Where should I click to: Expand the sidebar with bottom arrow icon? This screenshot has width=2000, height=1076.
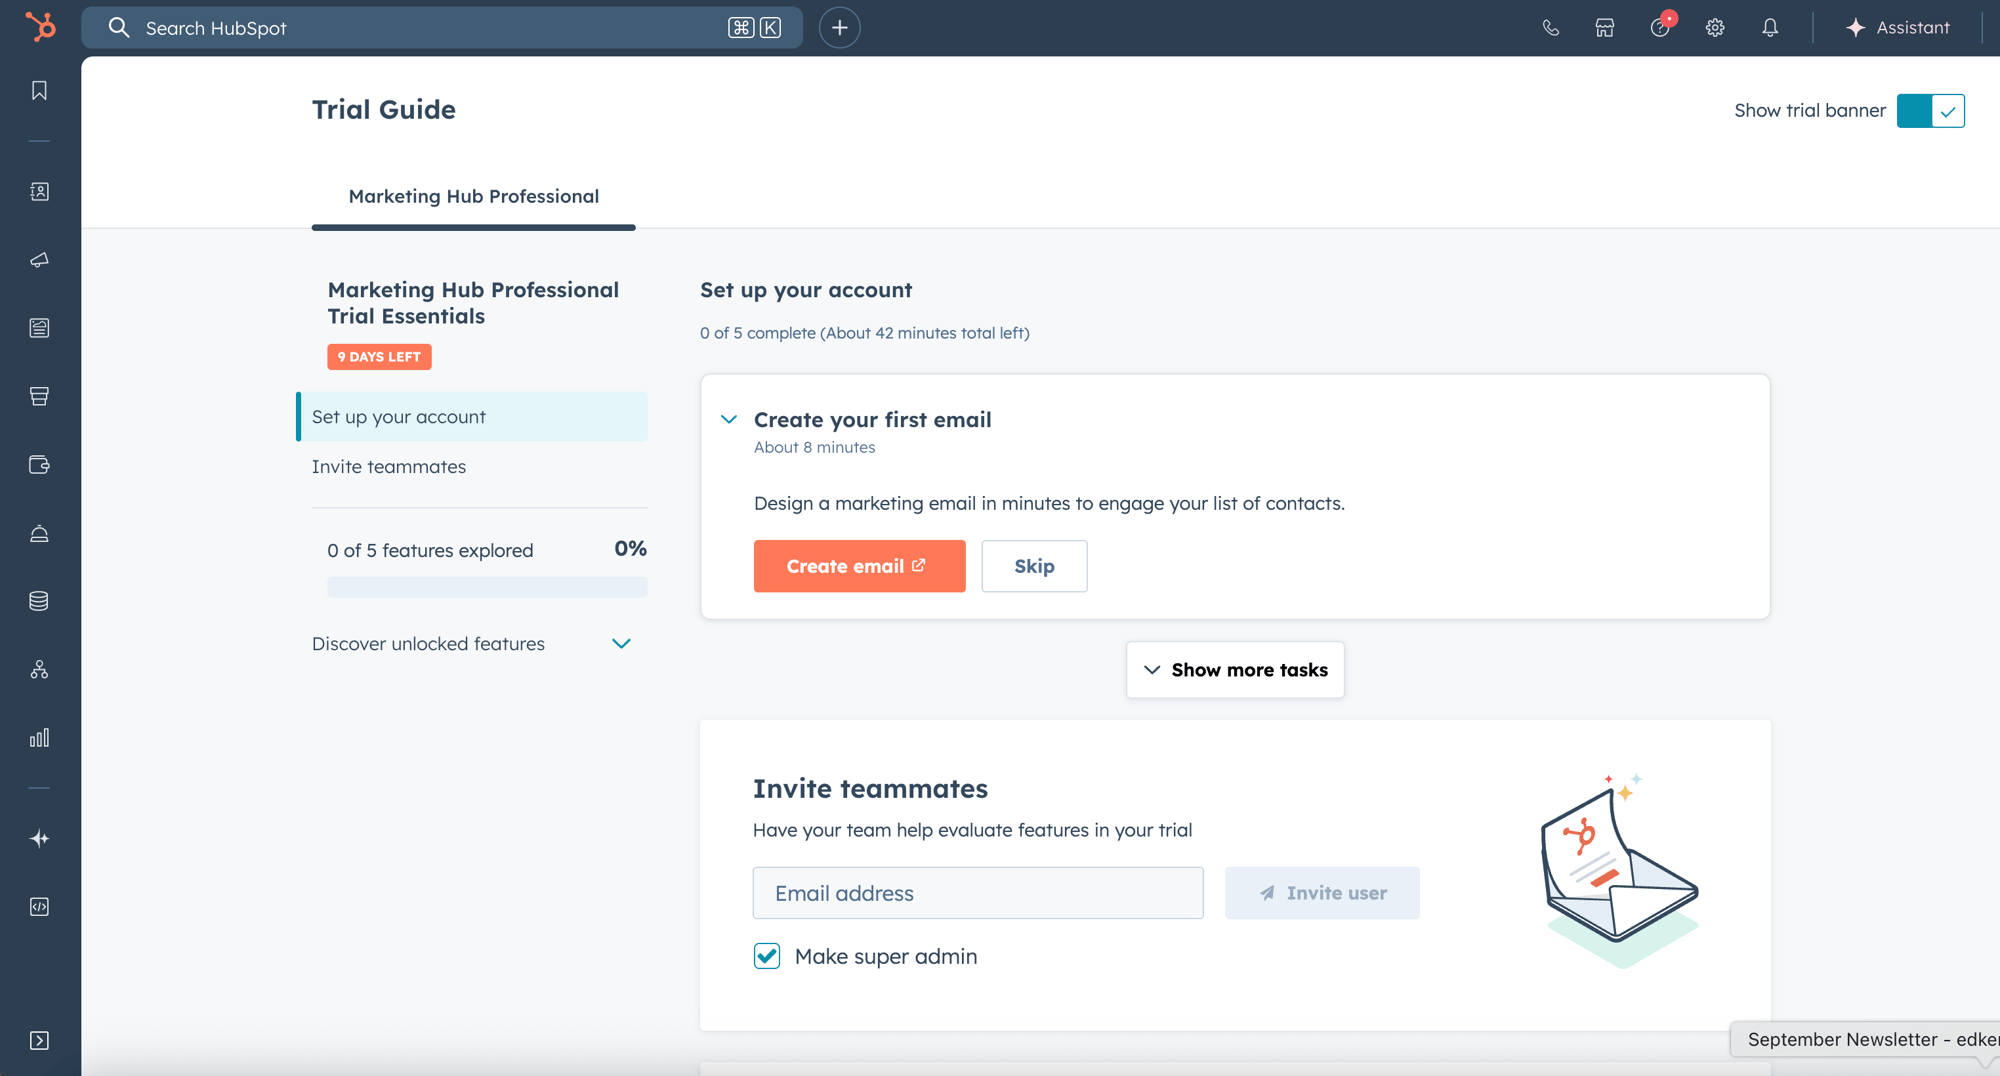pyautogui.click(x=39, y=1041)
